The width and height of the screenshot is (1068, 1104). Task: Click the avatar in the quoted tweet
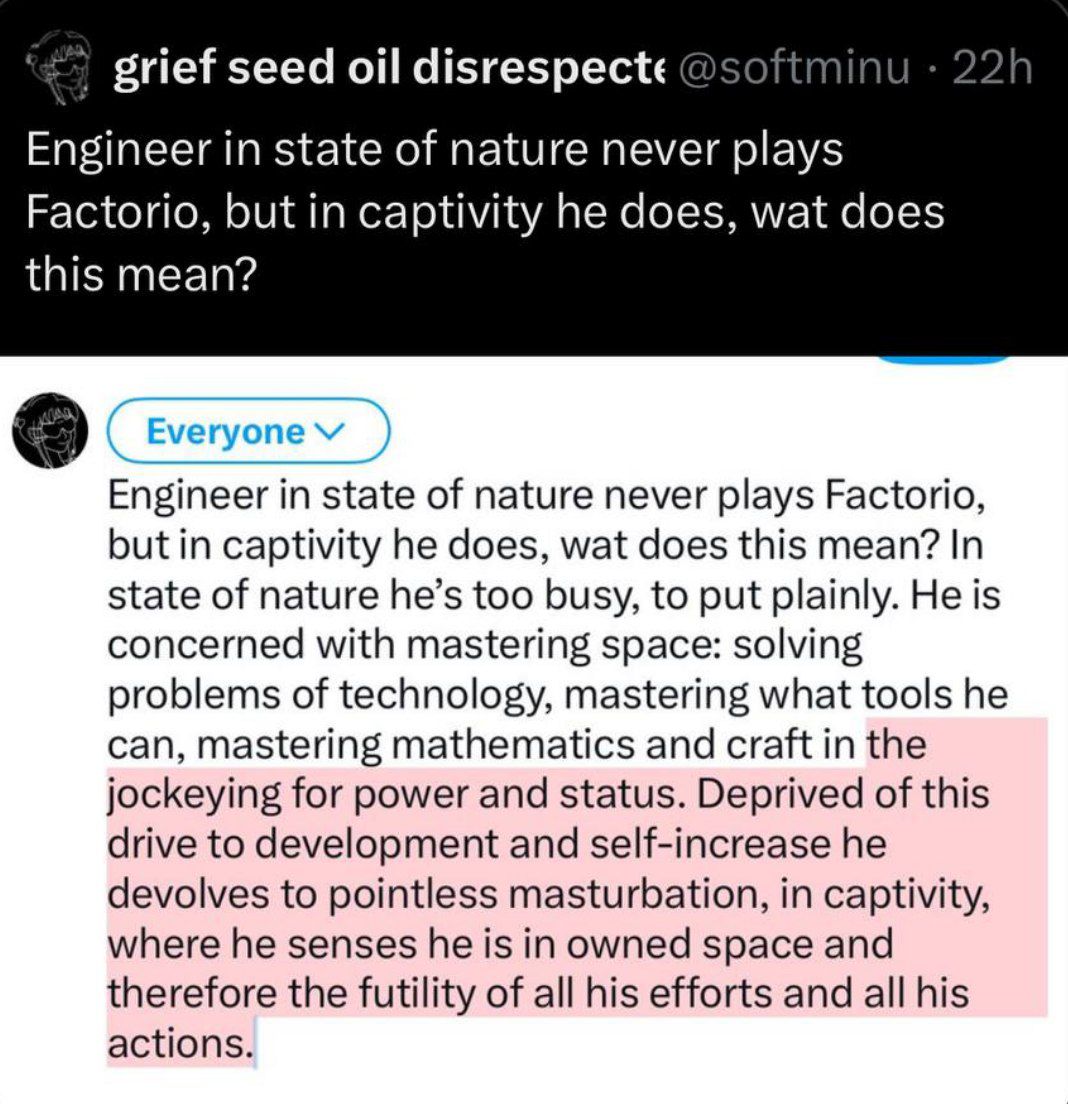pos(60,70)
